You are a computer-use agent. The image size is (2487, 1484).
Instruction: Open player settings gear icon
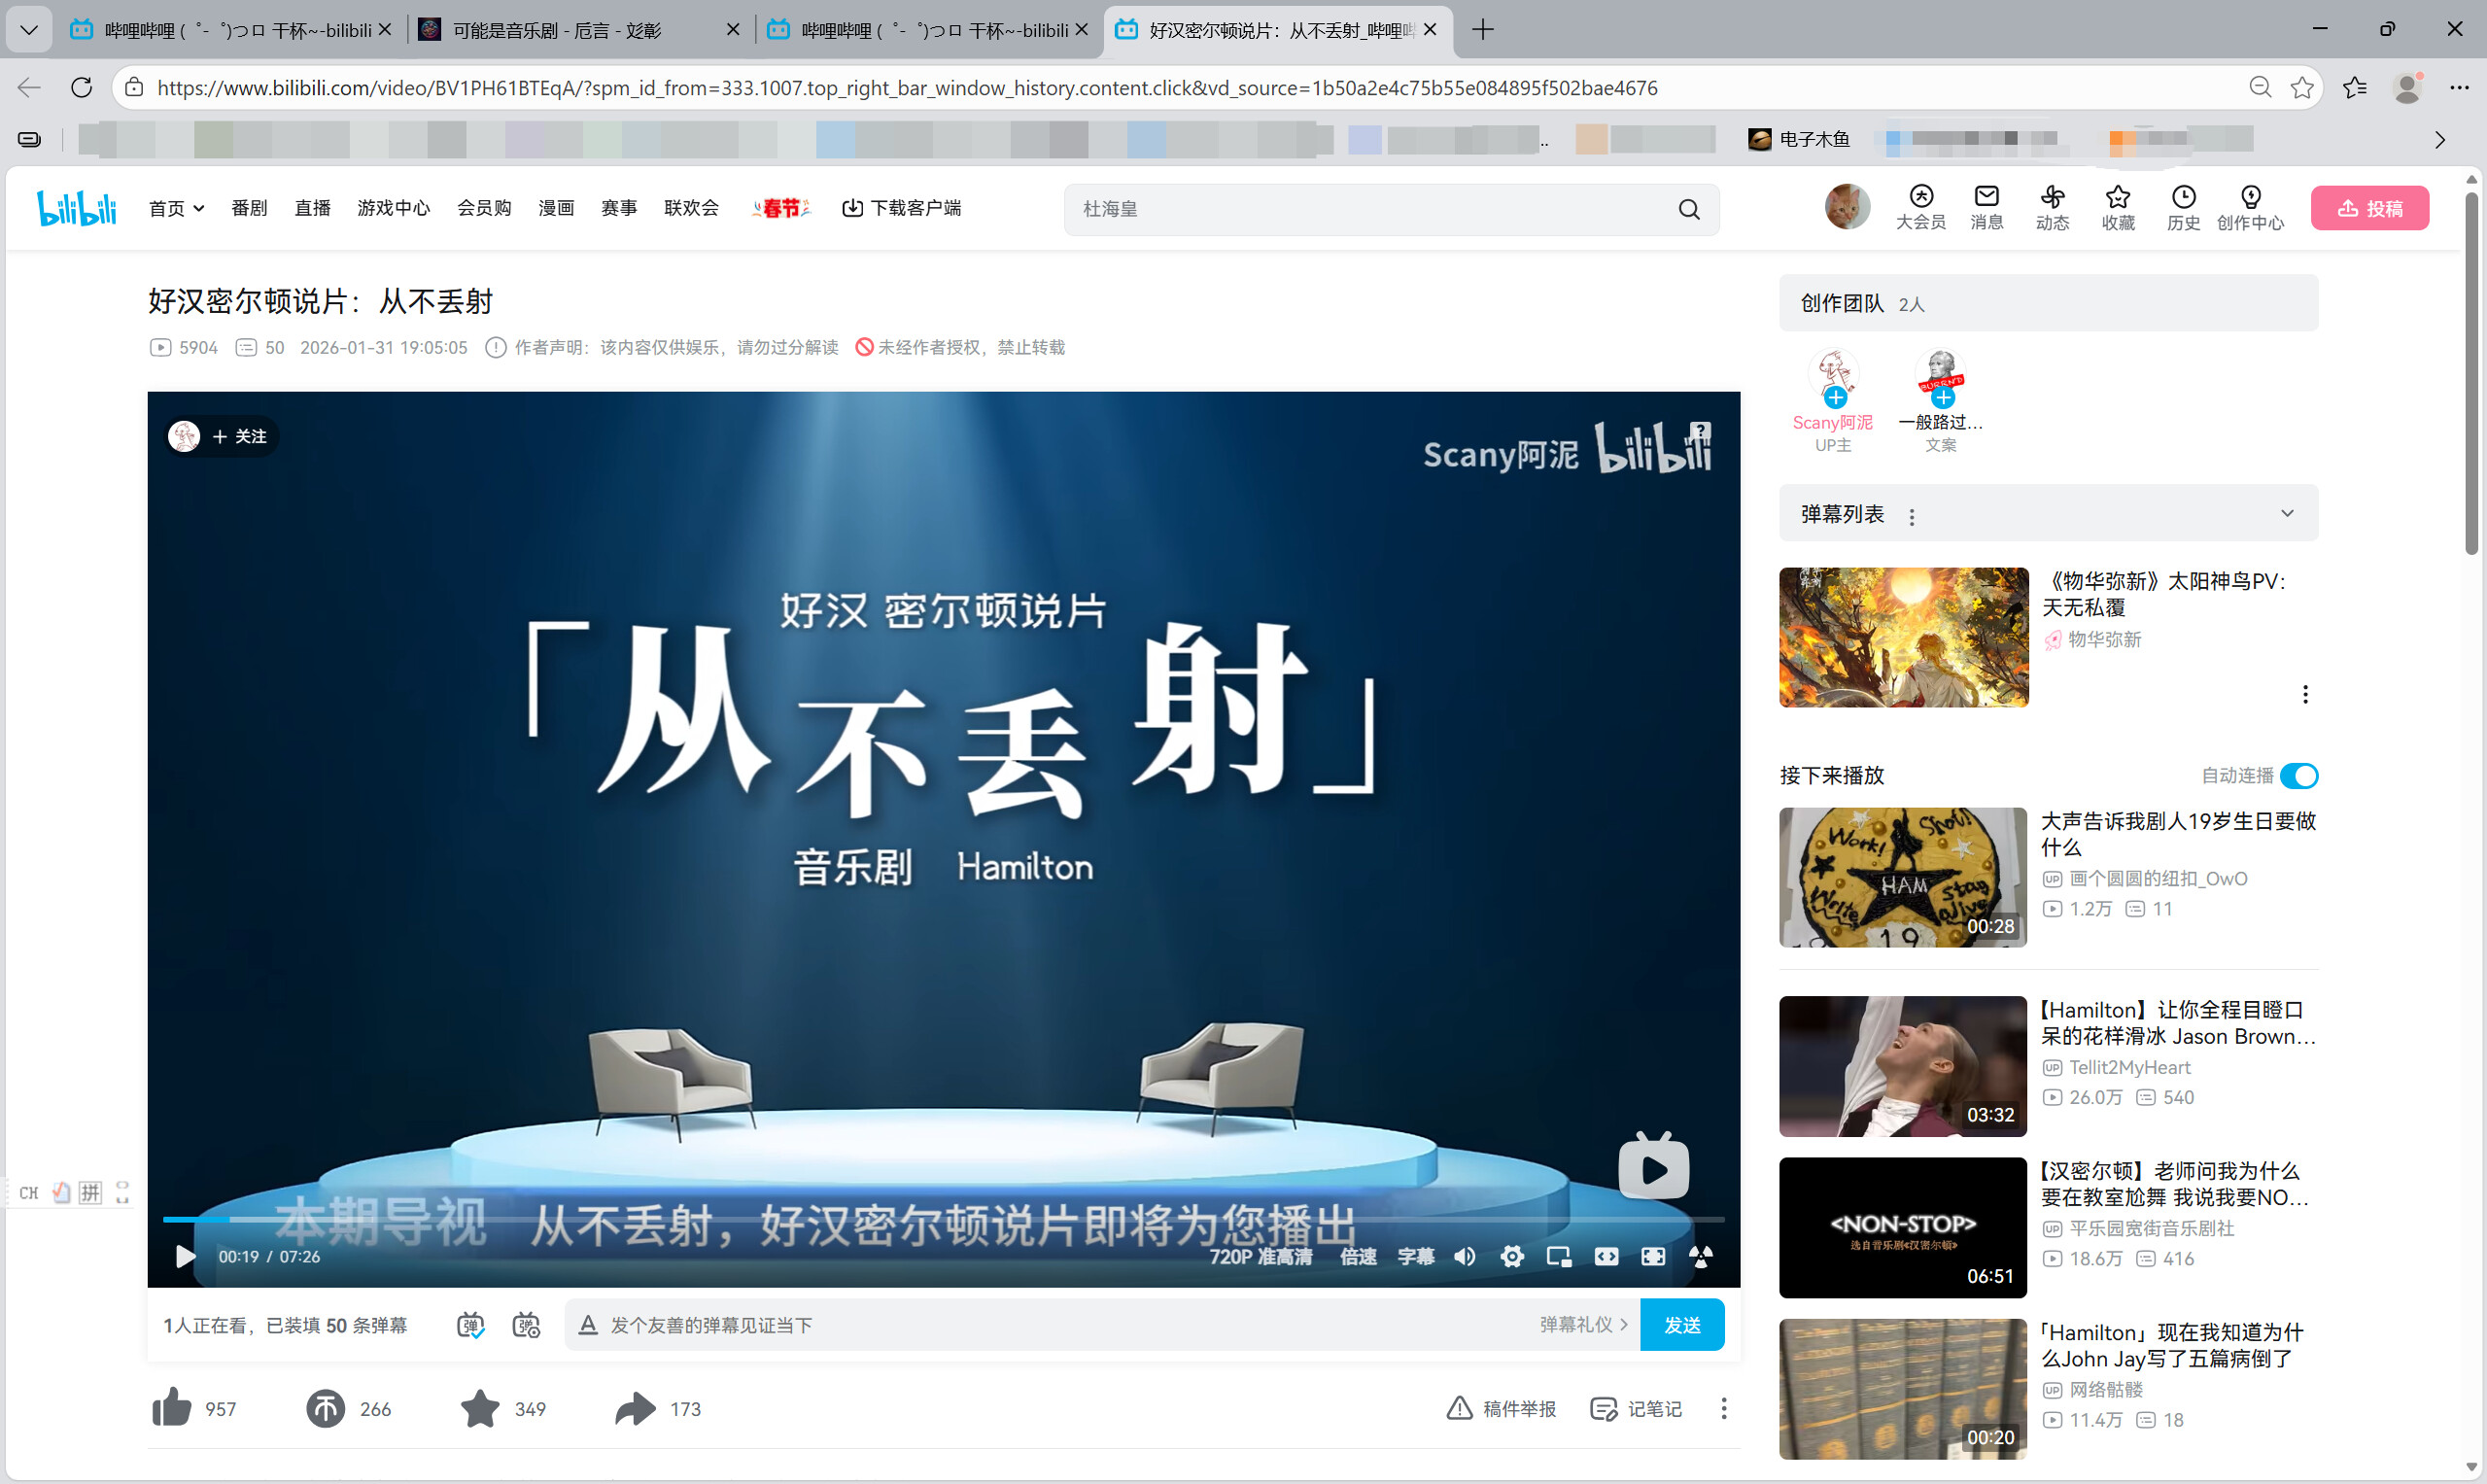pyautogui.click(x=1512, y=1256)
